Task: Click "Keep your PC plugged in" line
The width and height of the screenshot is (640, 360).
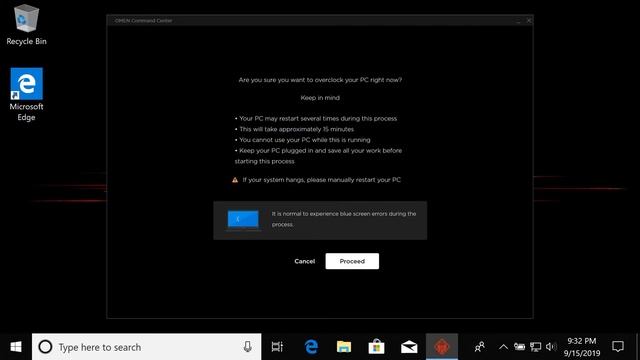Action: pyautogui.click(x=318, y=156)
